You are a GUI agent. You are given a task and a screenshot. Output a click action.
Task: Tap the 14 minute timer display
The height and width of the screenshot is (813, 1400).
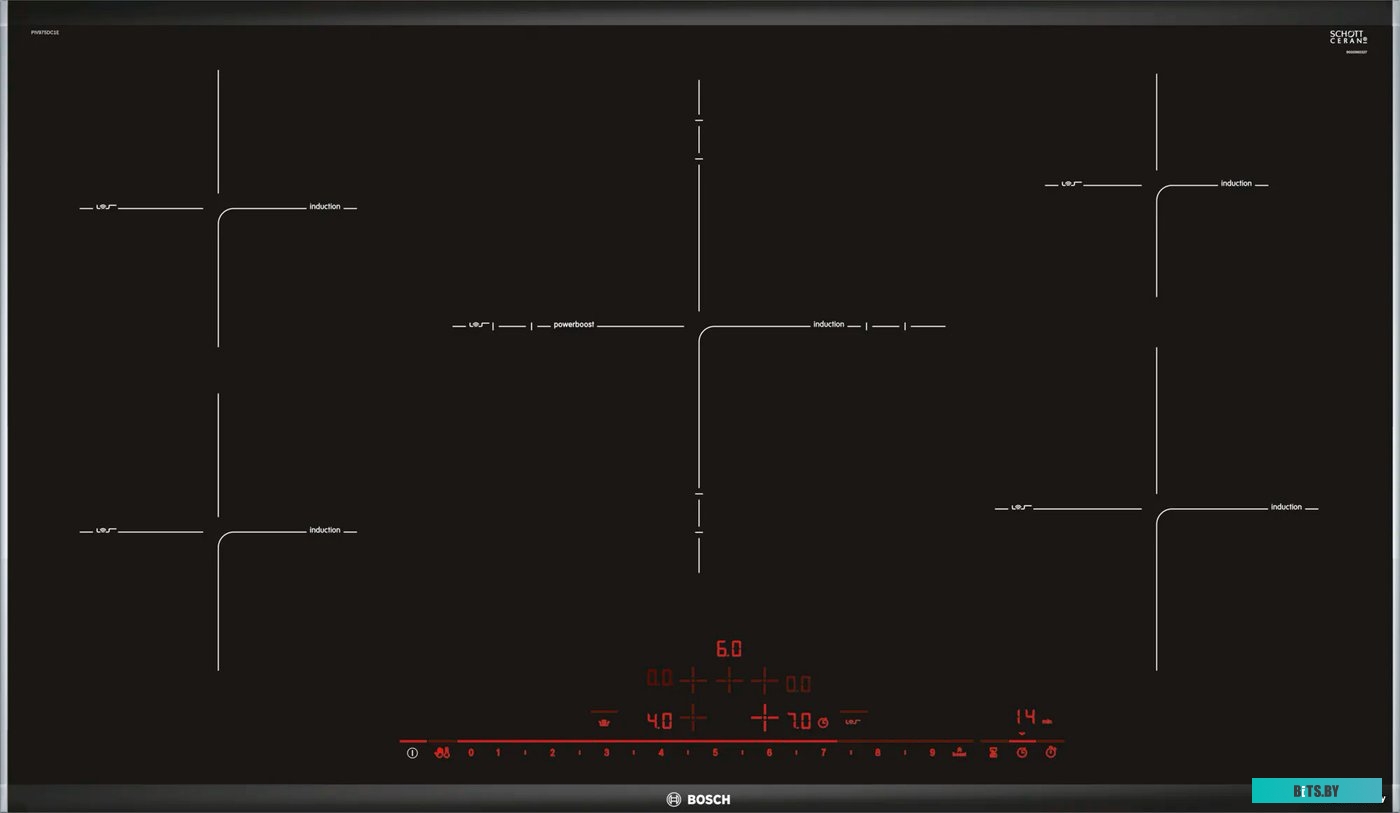point(1025,716)
